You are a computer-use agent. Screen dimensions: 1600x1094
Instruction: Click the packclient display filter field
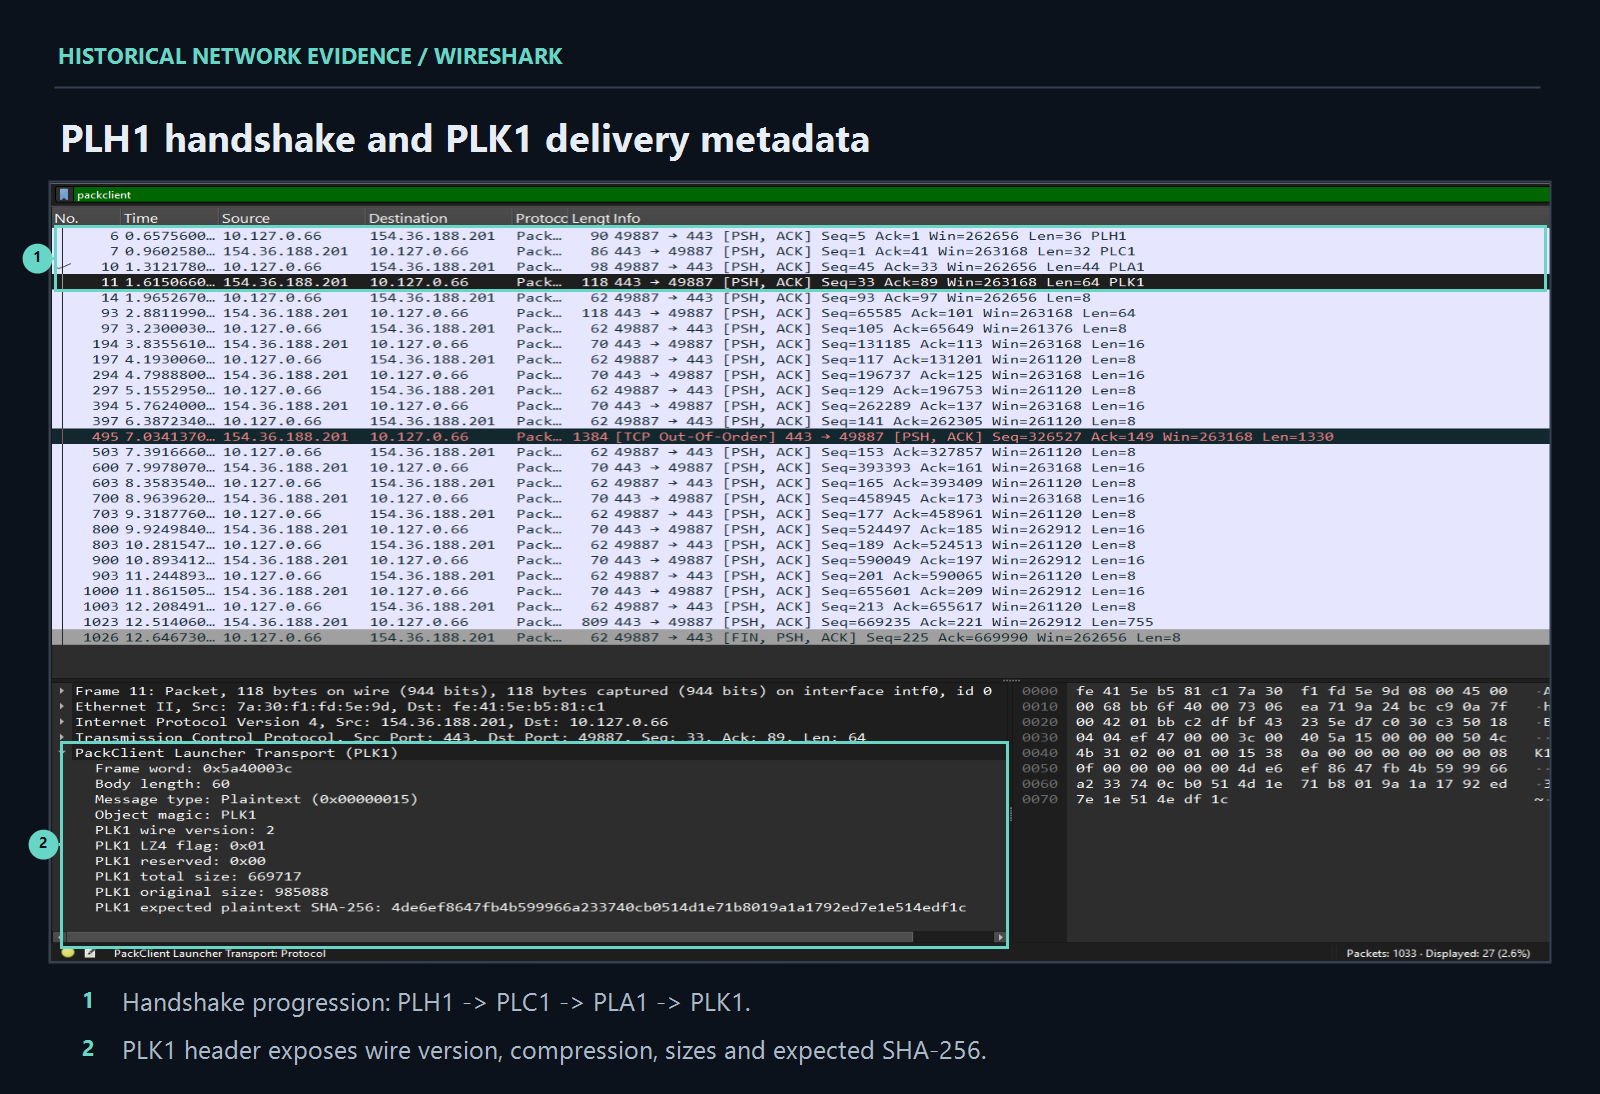(811, 195)
